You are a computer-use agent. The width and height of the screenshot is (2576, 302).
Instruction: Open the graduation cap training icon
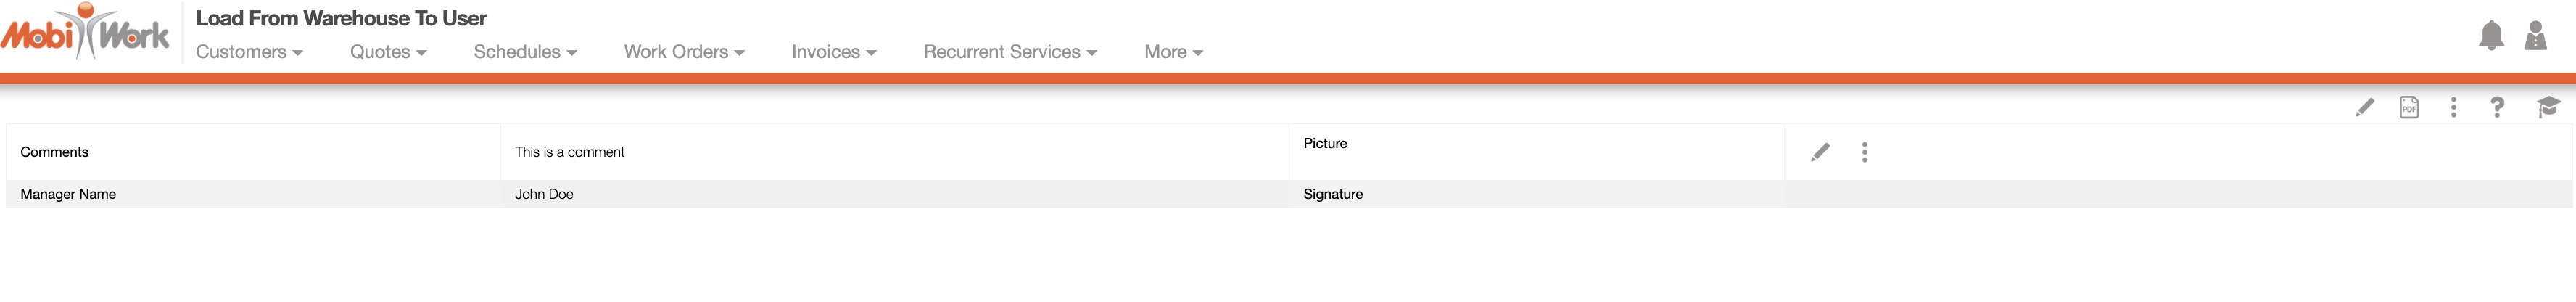2547,107
